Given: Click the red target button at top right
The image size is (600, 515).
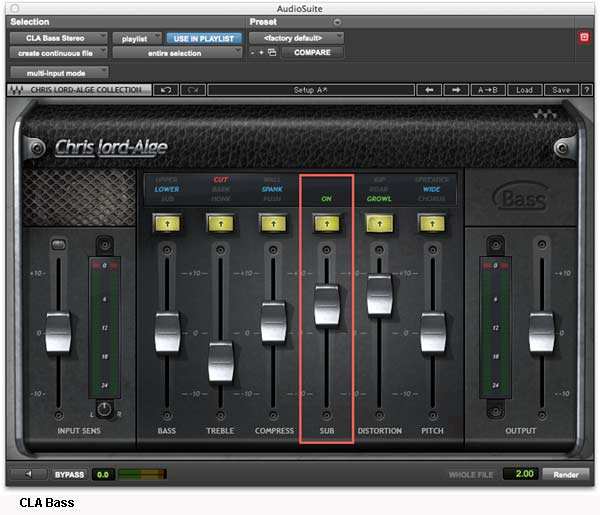Looking at the screenshot, I should click(584, 37).
